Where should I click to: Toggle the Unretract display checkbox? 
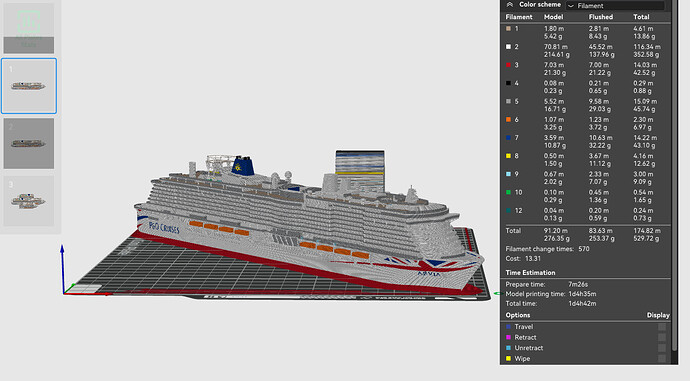point(661,348)
